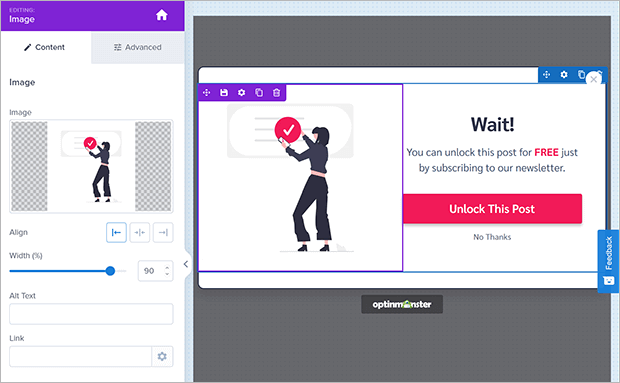This screenshot has height=383, width=620.
Task: Open row settings gear in blue toolbar
Action: (564, 74)
